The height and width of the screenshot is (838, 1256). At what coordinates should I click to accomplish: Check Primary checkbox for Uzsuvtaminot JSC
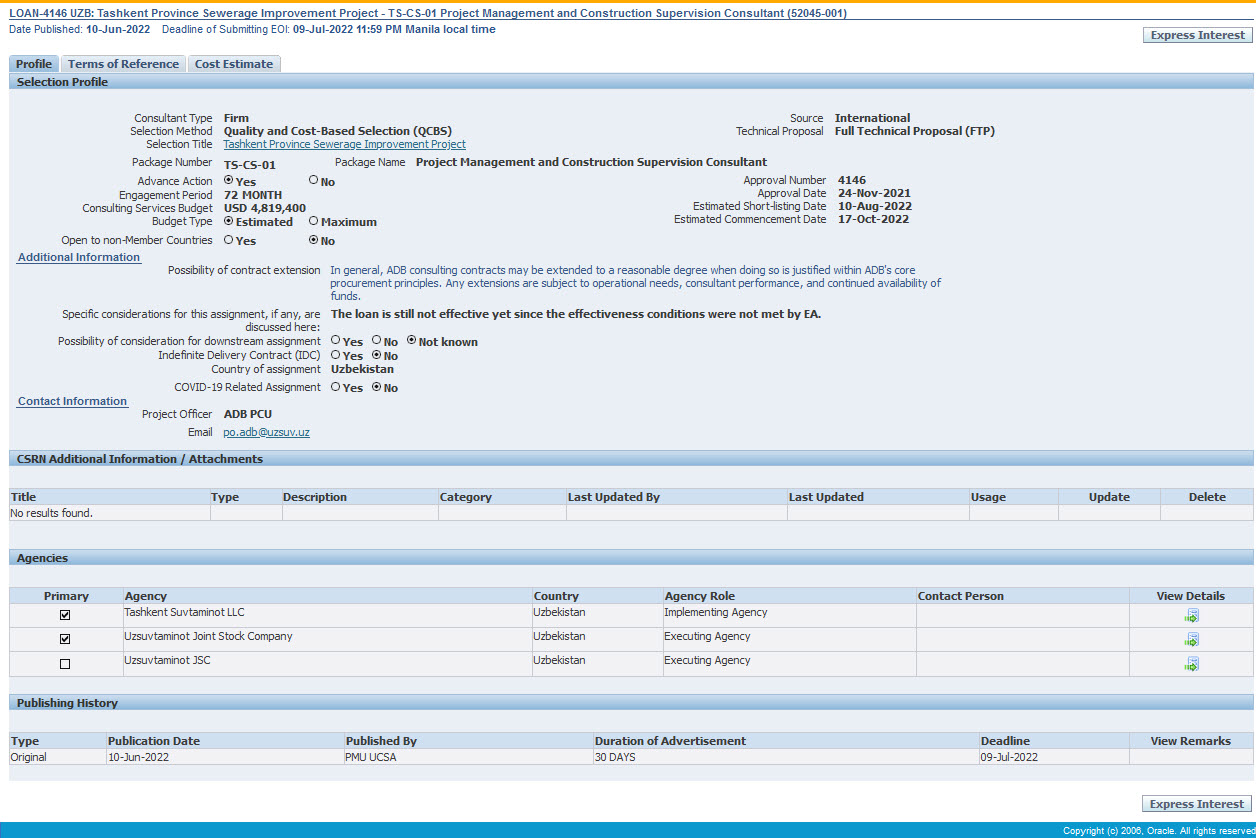(66, 664)
